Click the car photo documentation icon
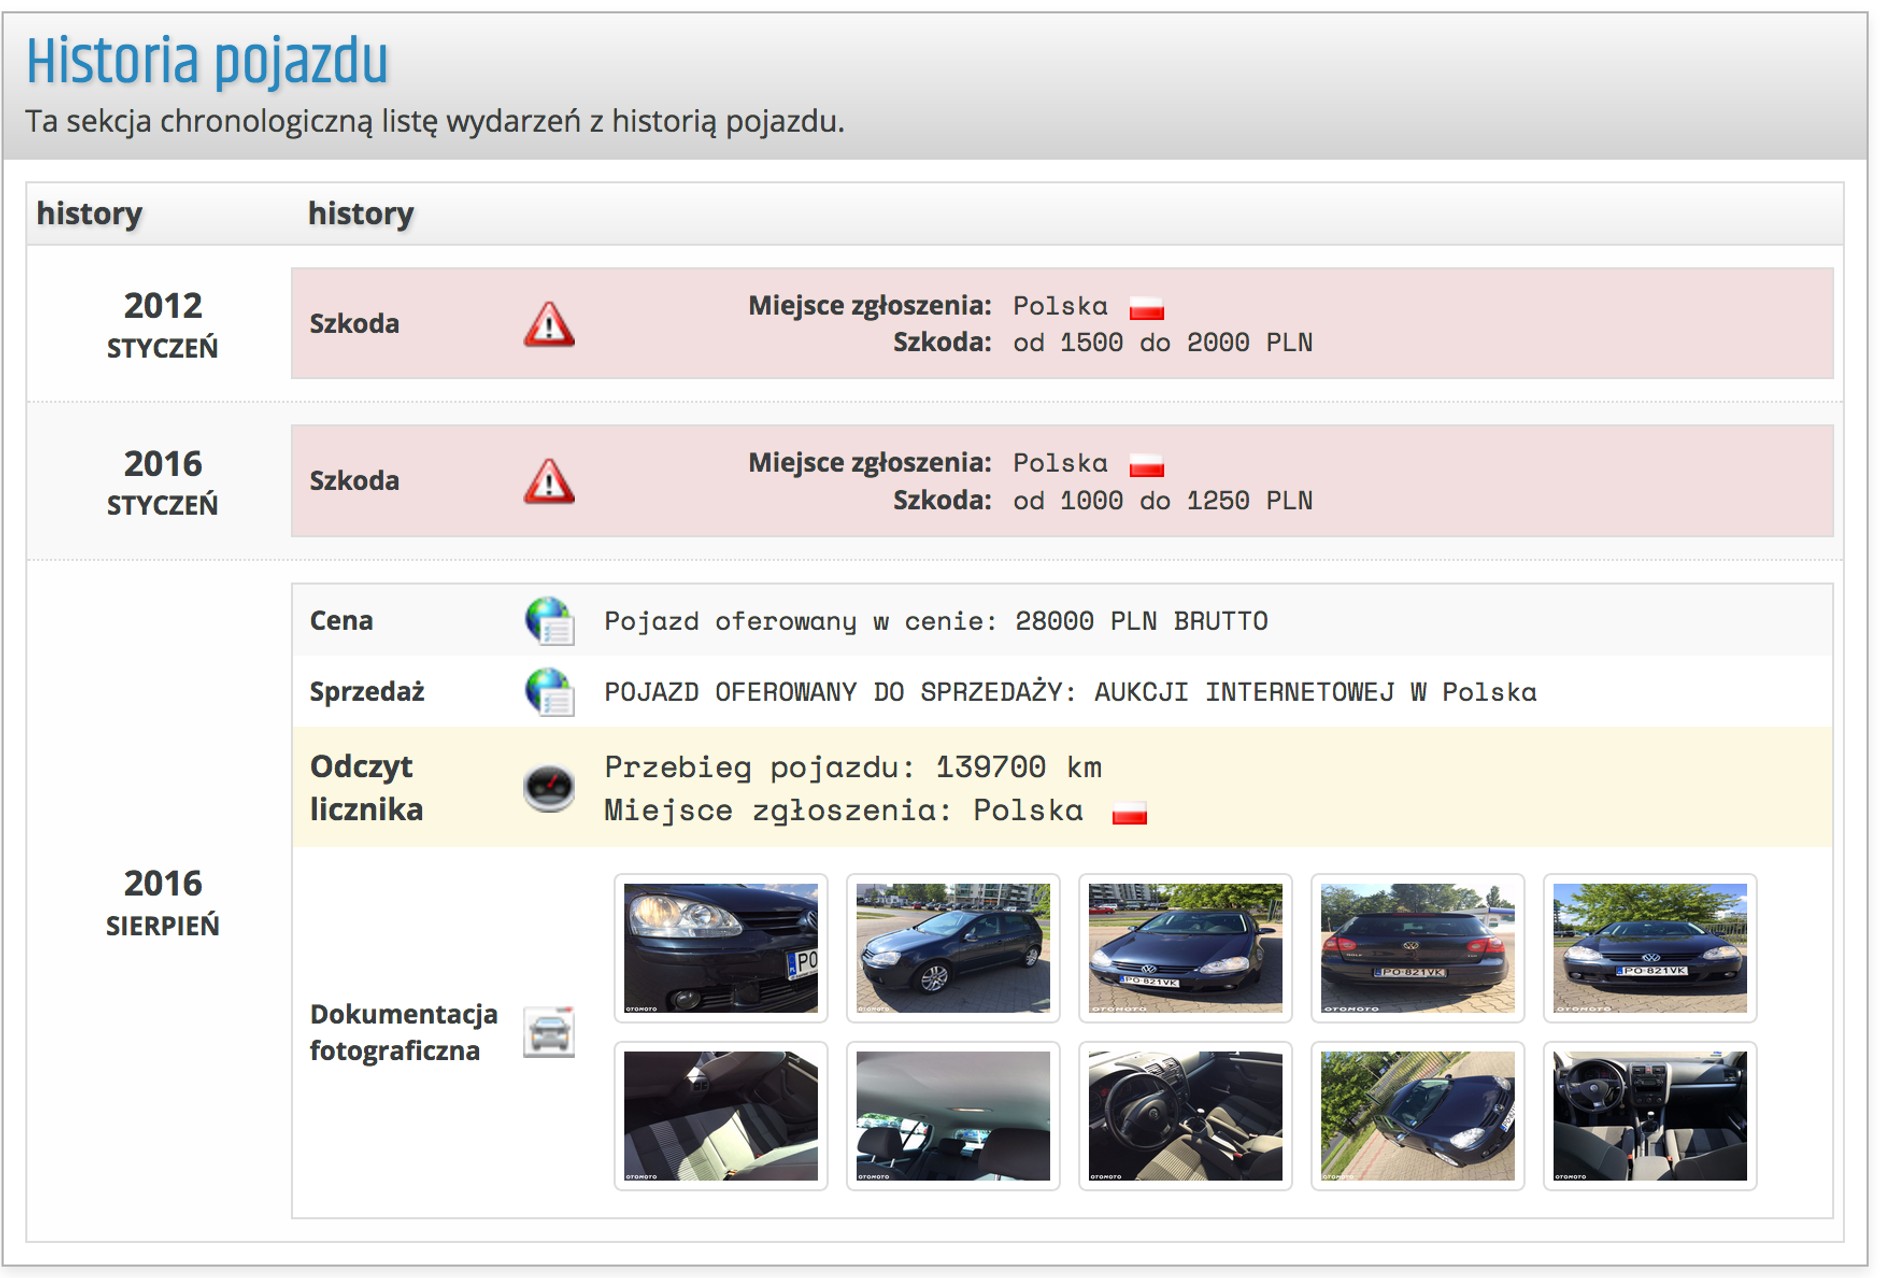Viewport: 1880px width, 1278px height. pos(549,1032)
